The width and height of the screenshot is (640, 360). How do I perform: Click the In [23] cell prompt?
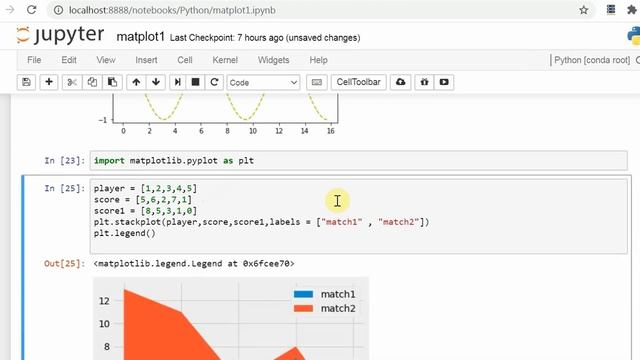[64, 160]
